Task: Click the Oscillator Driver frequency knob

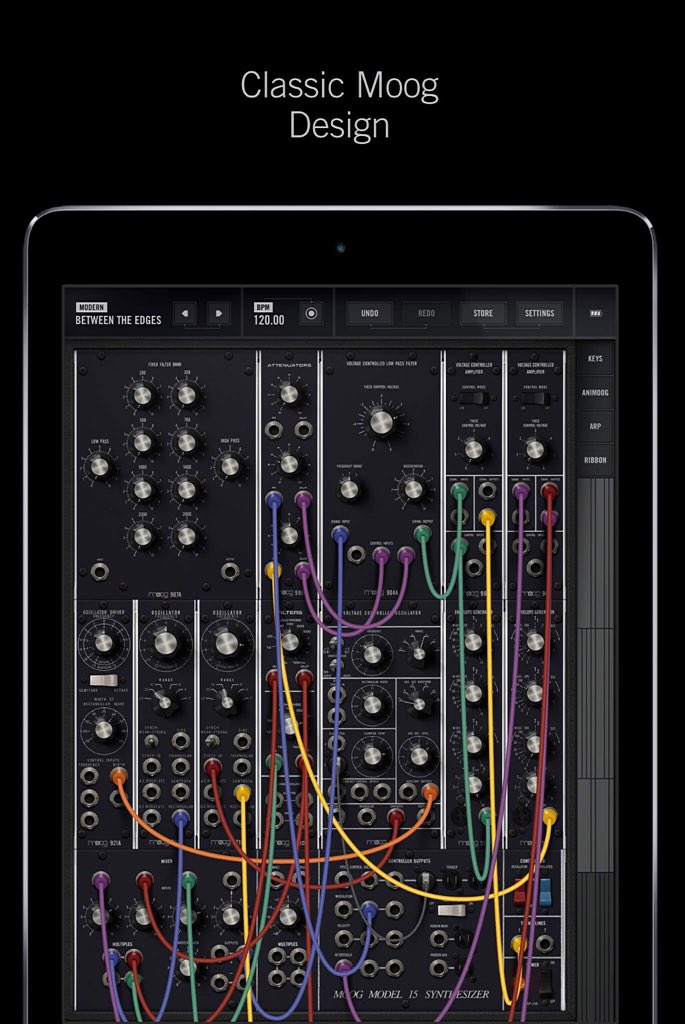Action: click(x=104, y=644)
